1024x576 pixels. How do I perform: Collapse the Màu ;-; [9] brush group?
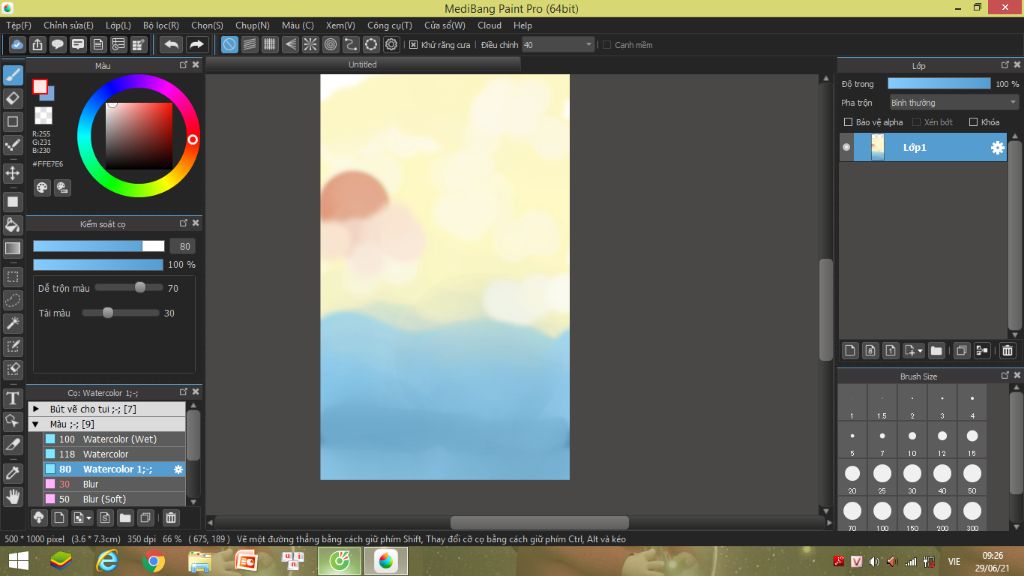[36, 424]
